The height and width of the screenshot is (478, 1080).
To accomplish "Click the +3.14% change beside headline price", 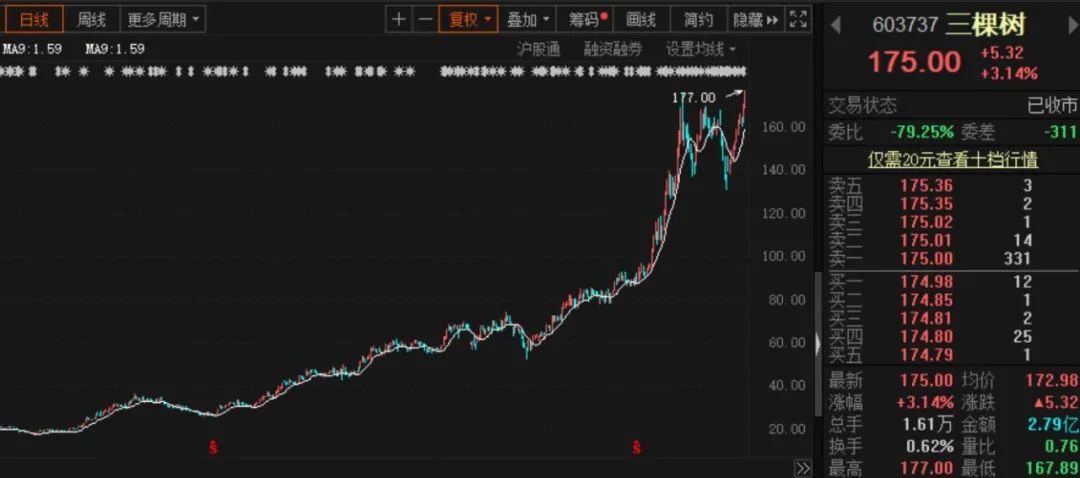I will click(1010, 73).
